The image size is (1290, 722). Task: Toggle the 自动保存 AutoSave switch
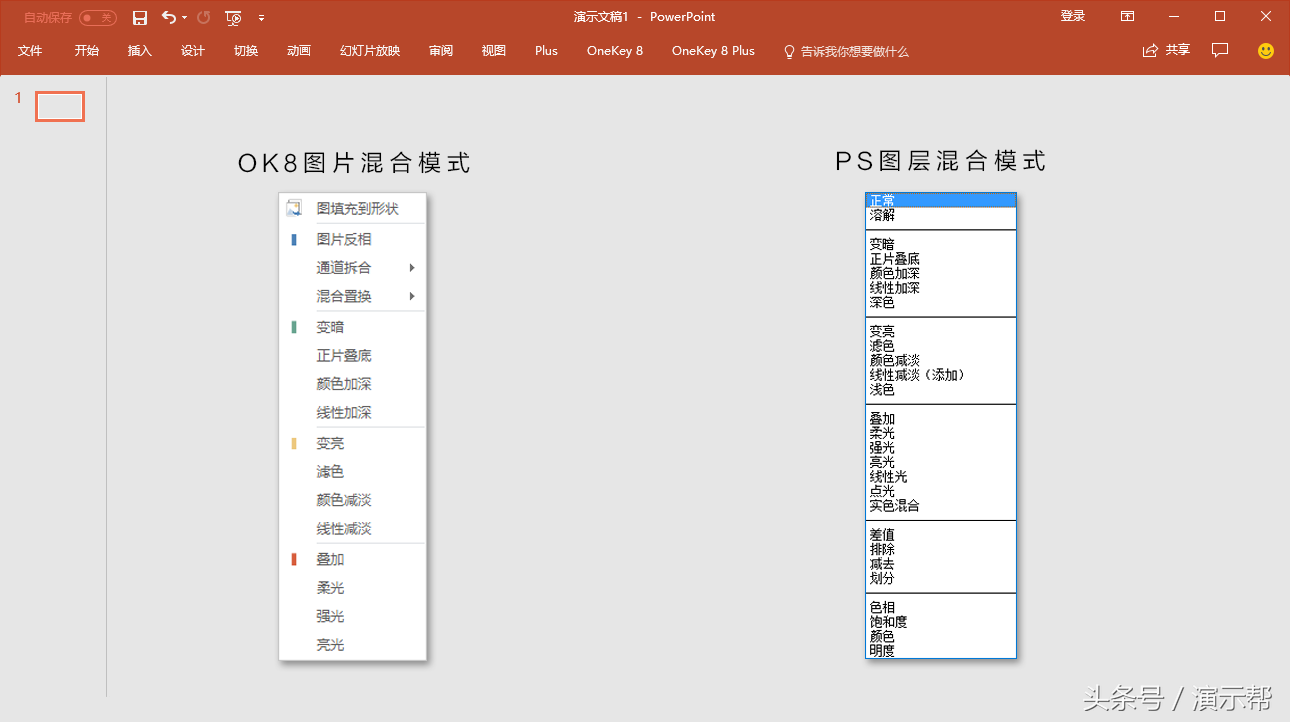[98, 18]
